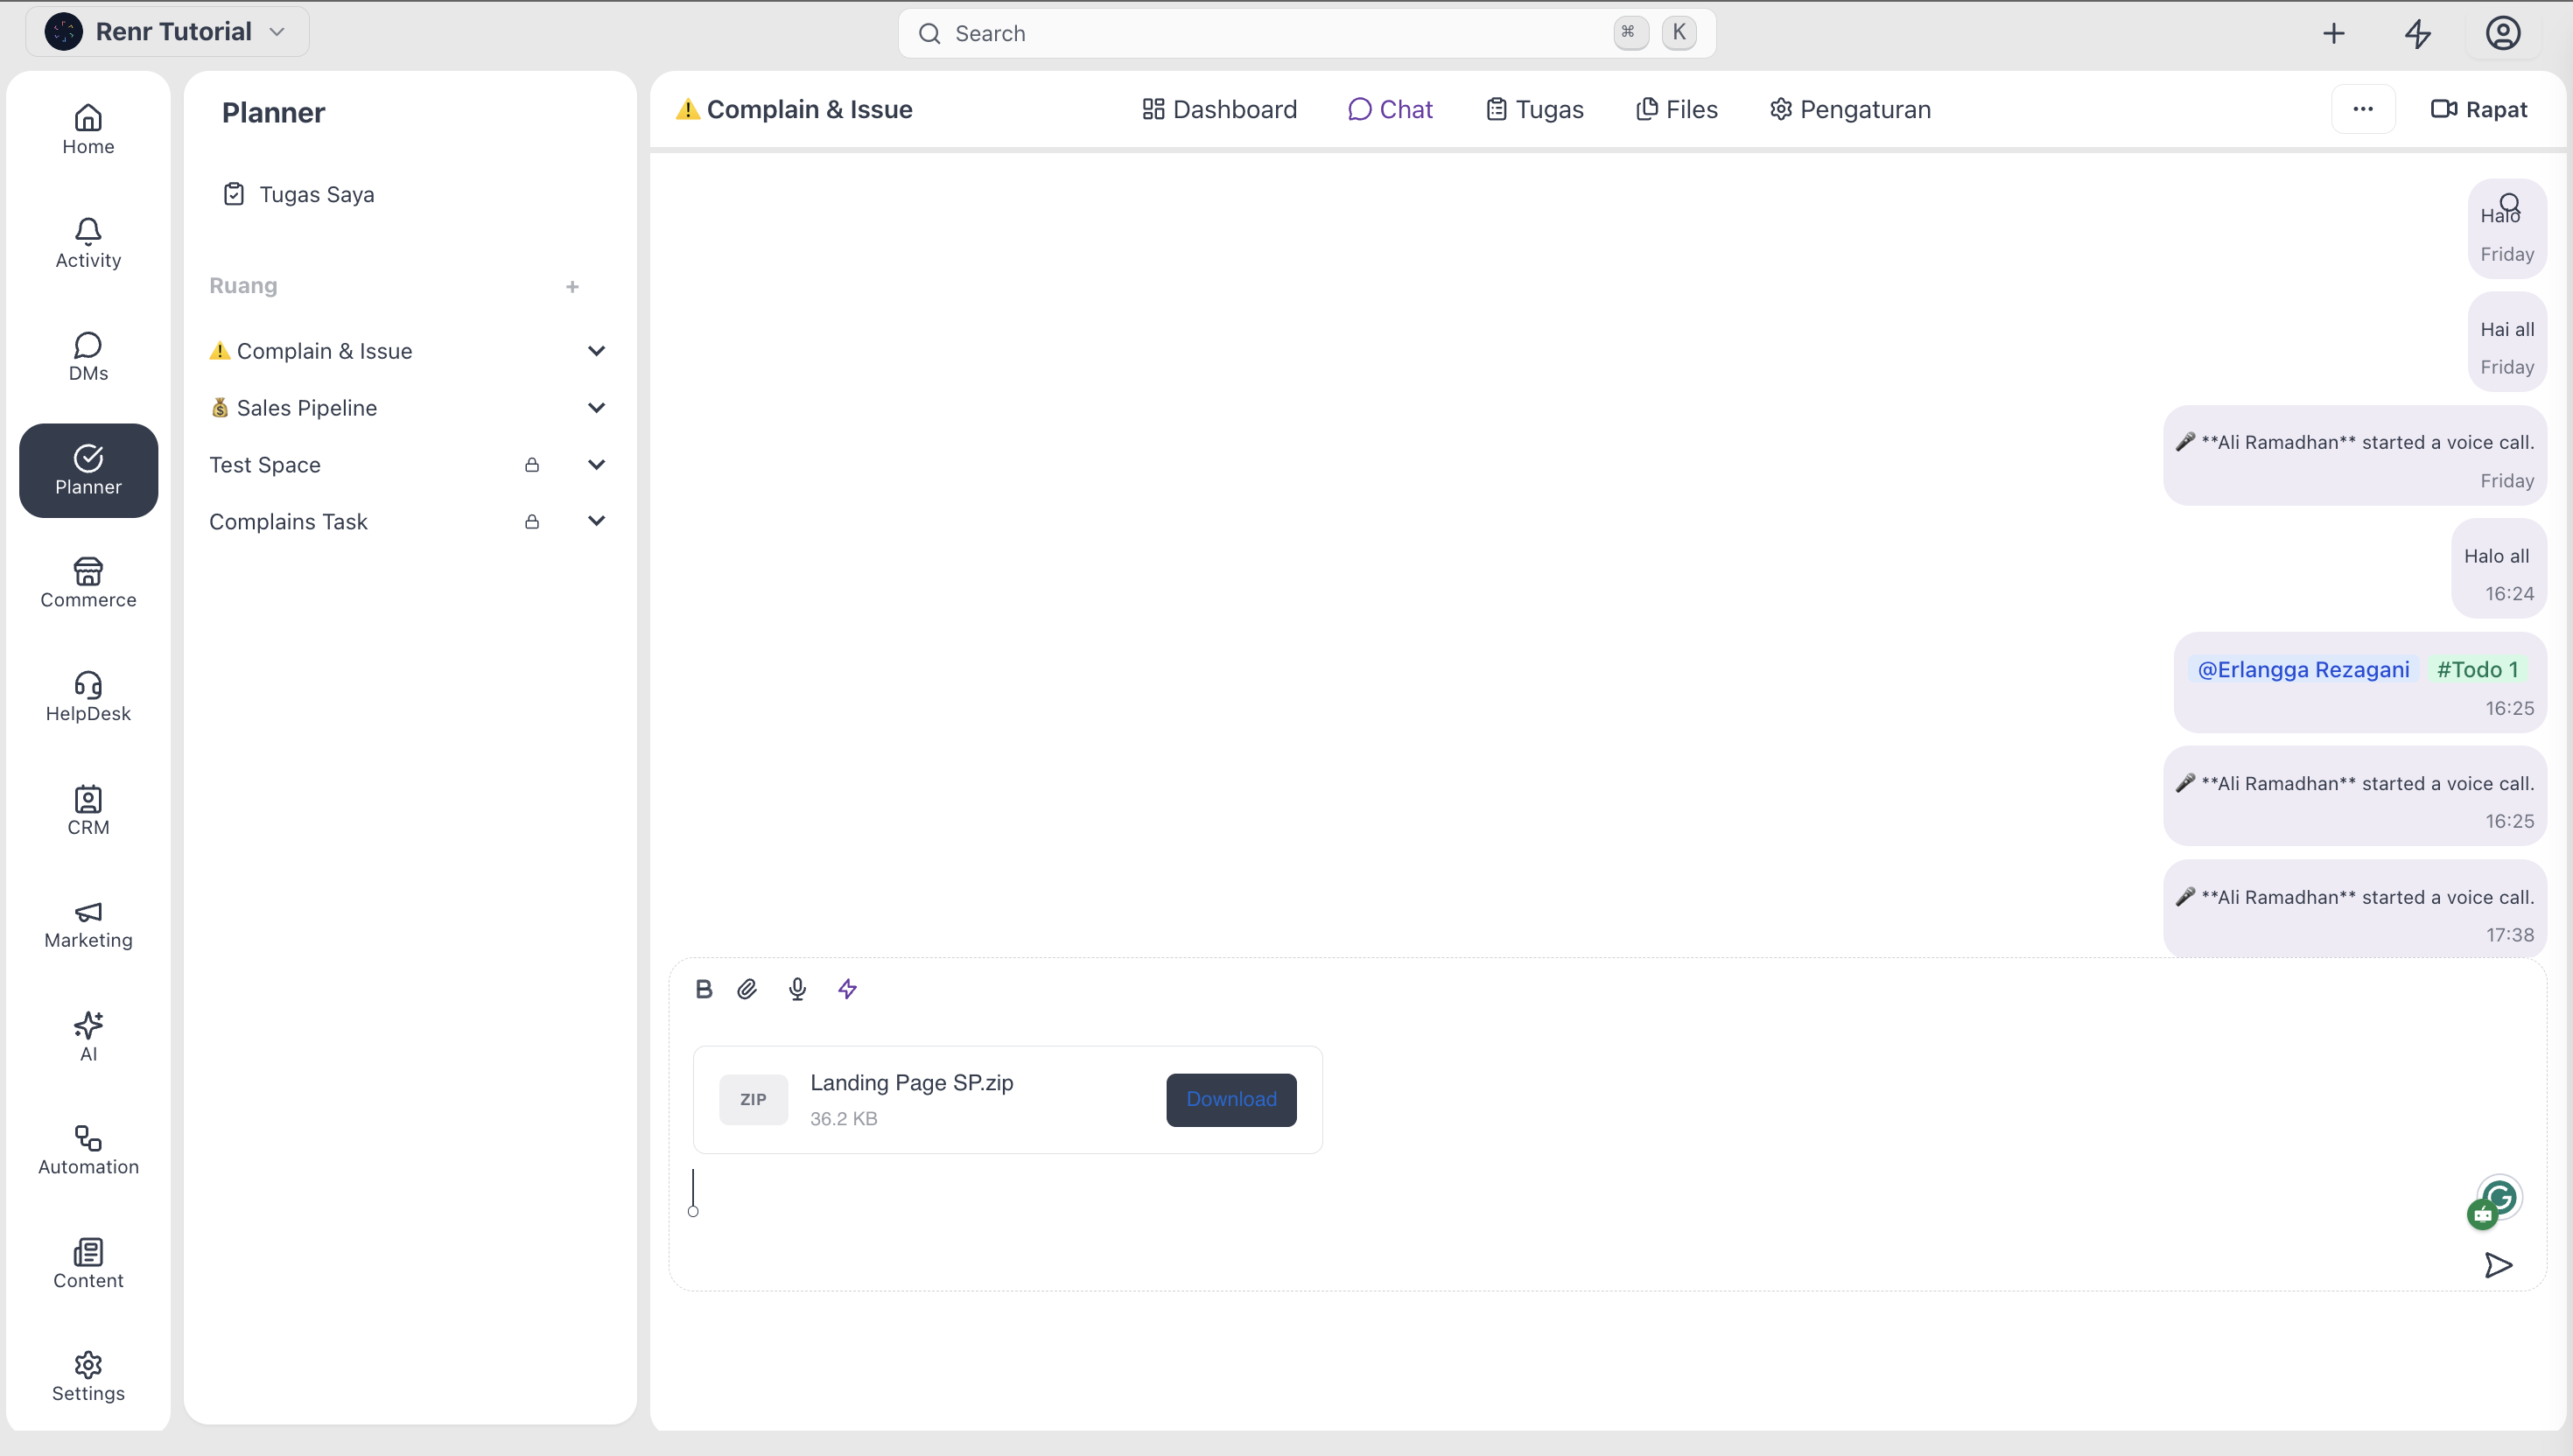Switch to Tugas tab
The image size is (2573, 1456).
(1535, 109)
